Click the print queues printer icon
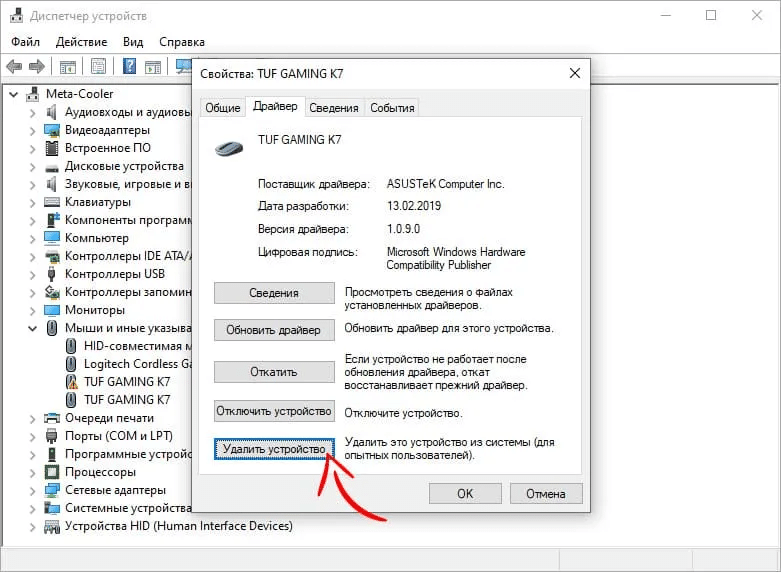The width and height of the screenshot is (781, 572). (52, 418)
